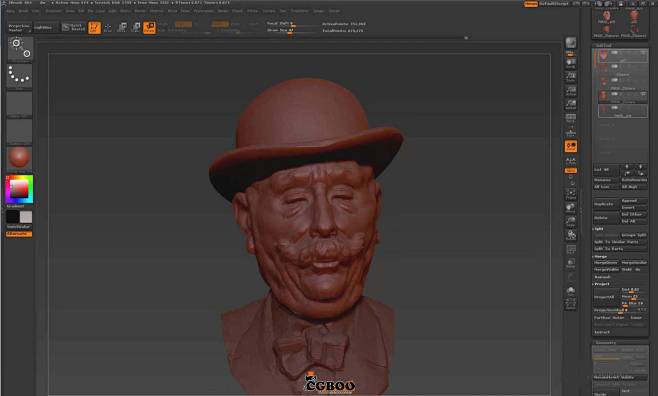Click the Scroll canvas icon
Image resolution: width=658 pixels, height=396 pixels.
[x=571, y=63]
